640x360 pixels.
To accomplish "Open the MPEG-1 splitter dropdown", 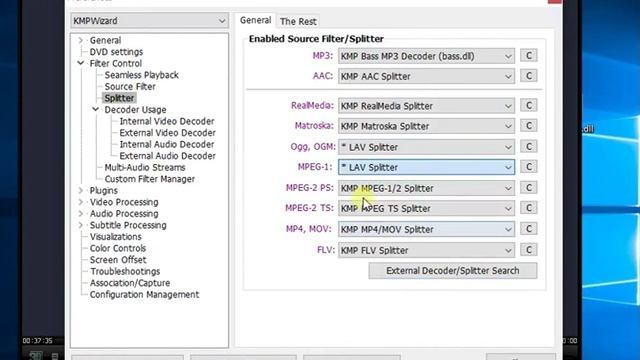I will coord(426,167).
